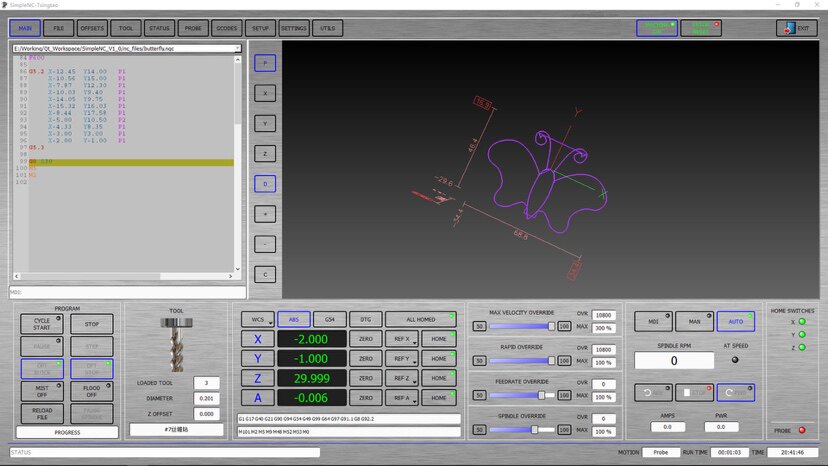Open the FILE tab
Image resolution: width=828 pixels, height=466 pixels.
59,28
